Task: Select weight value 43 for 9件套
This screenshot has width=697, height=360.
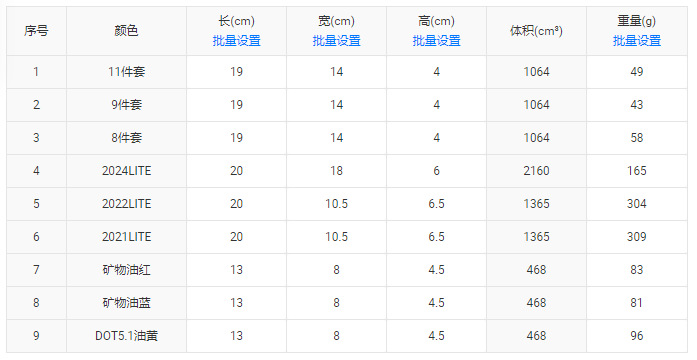Action: click(637, 105)
